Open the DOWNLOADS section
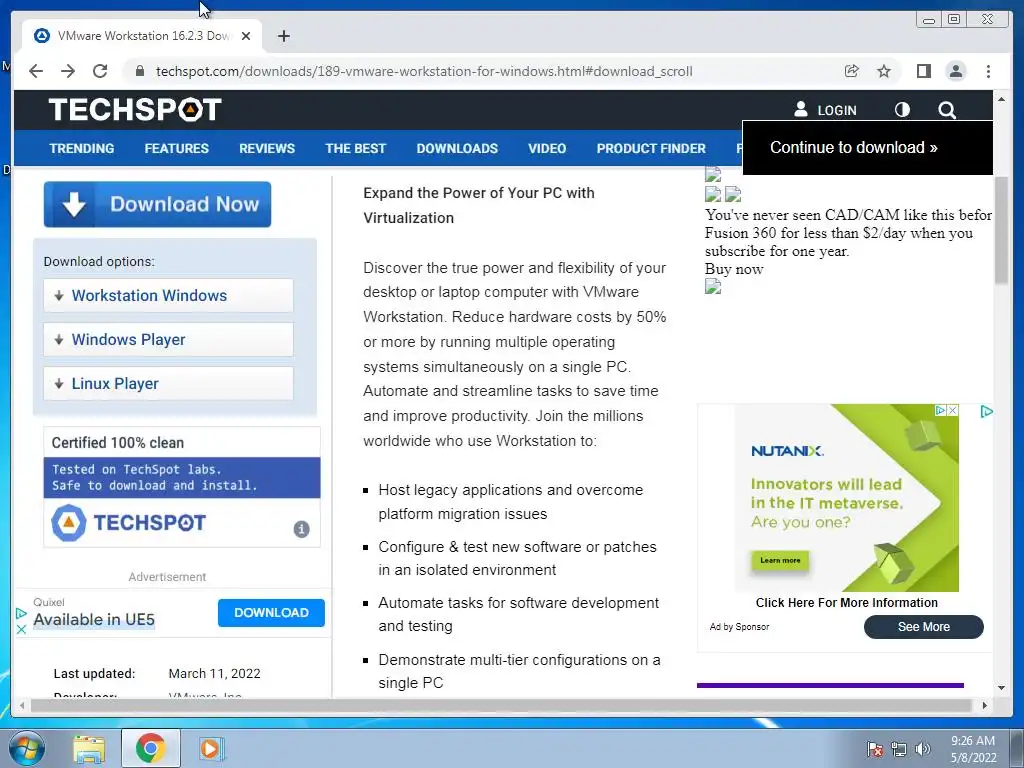This screenshot has height=768, width=1024. (457, 148)
